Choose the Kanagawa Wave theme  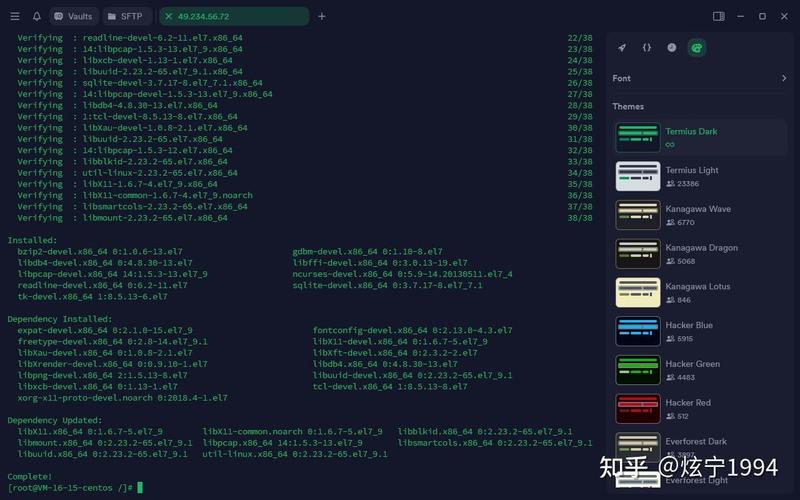pyautogui.click(x=701, y=215)
